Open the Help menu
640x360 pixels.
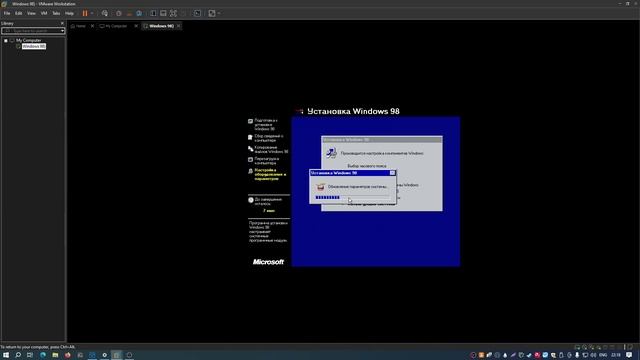pyautogui.click(x=69, y=13)
